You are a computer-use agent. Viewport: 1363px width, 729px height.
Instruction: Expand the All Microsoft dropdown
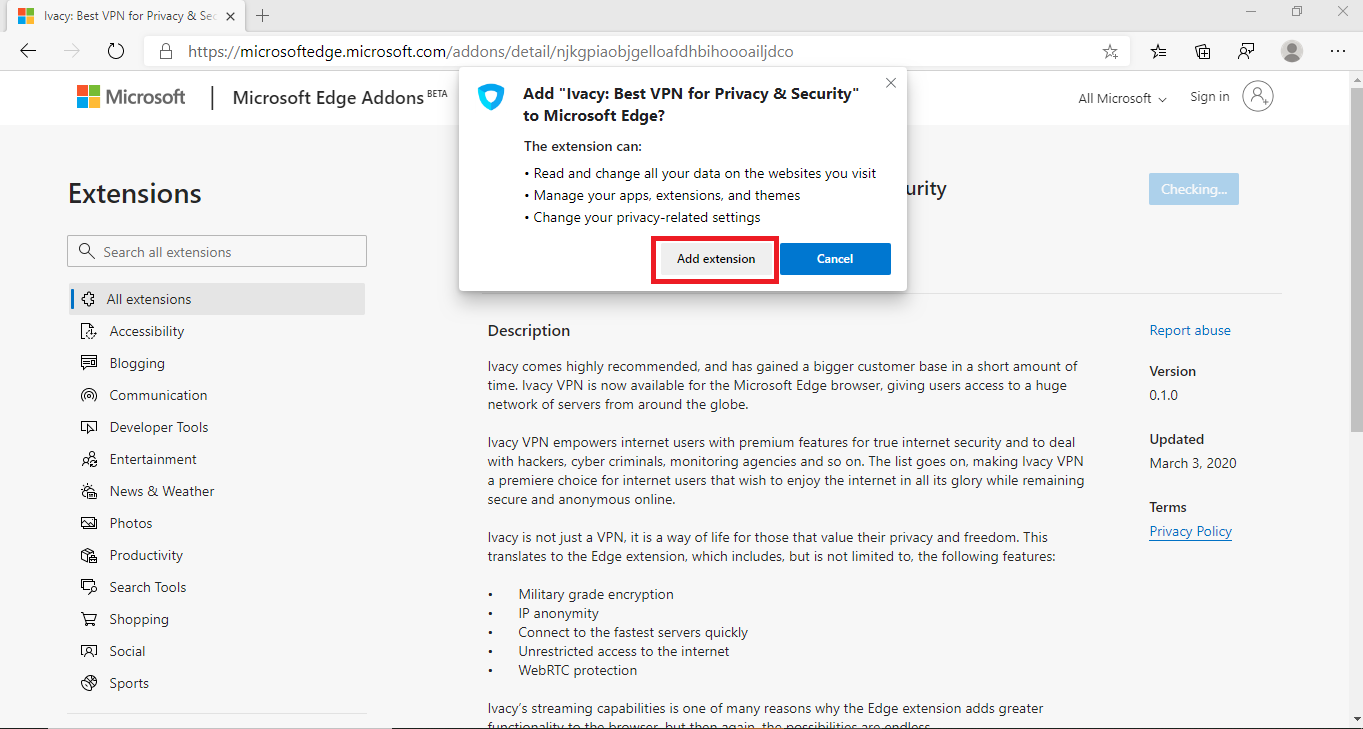(1122, 98)
